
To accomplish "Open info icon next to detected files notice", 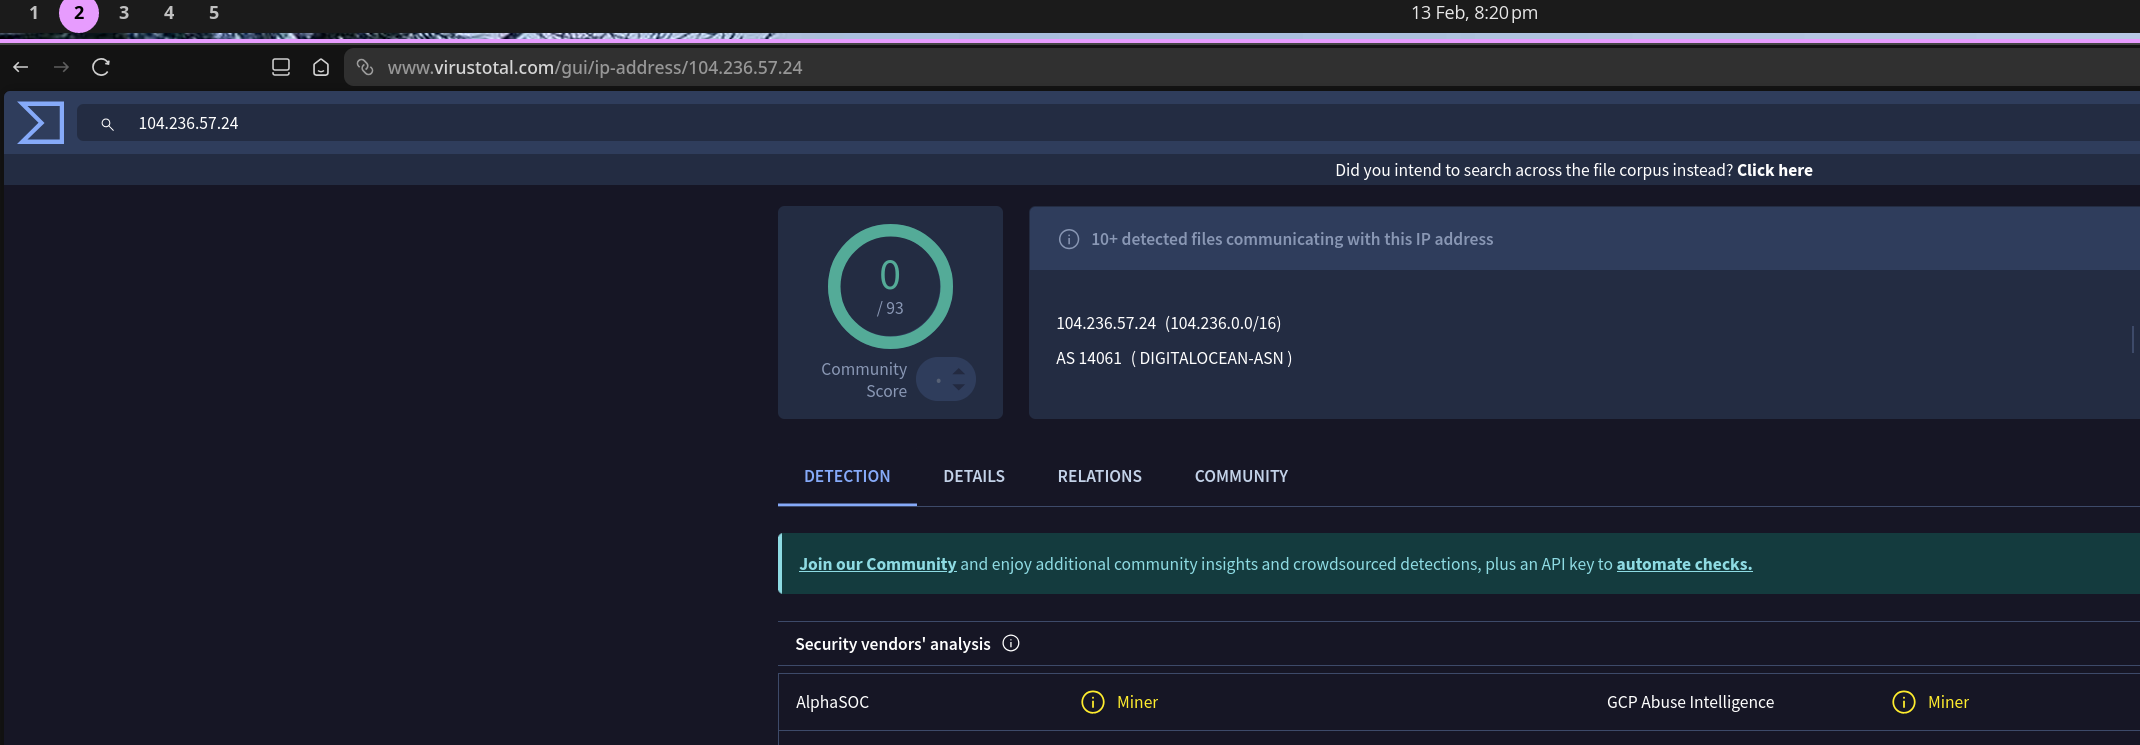I will (1069, 239).
